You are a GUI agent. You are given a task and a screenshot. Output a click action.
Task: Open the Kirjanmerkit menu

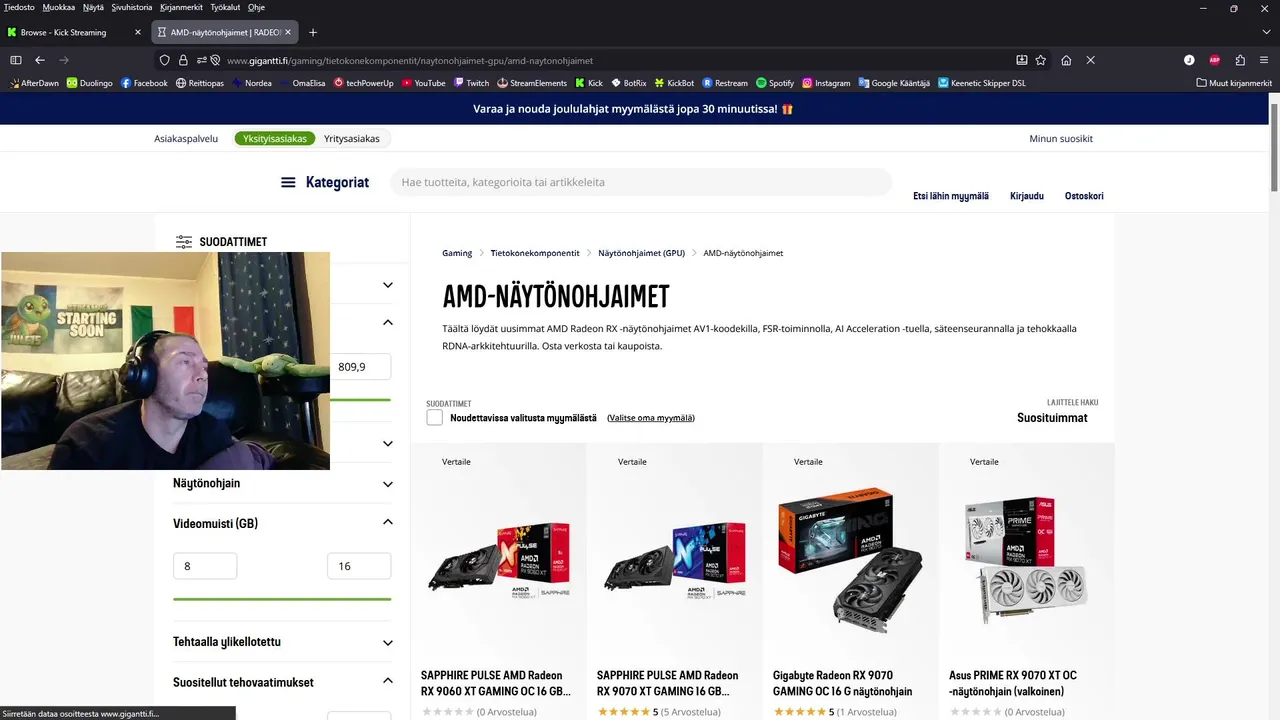(181, 7)
